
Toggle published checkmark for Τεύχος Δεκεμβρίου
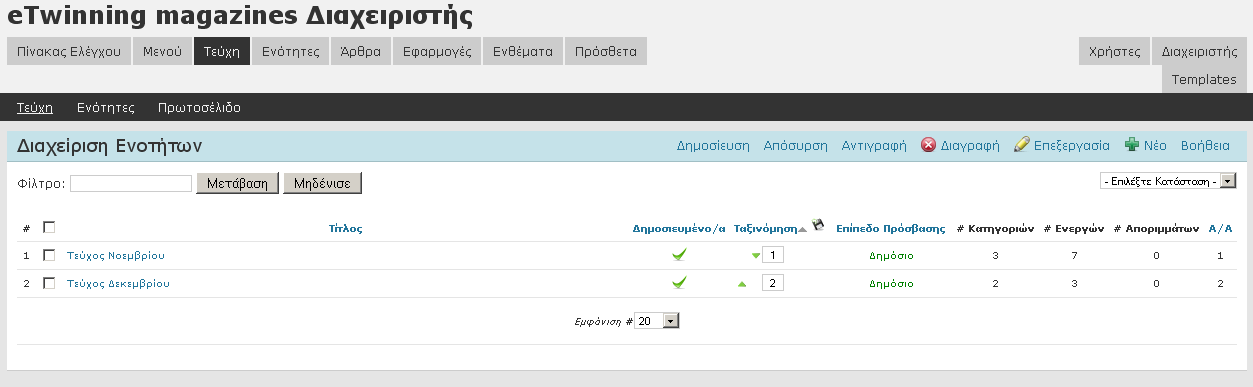tap(679, 283)
